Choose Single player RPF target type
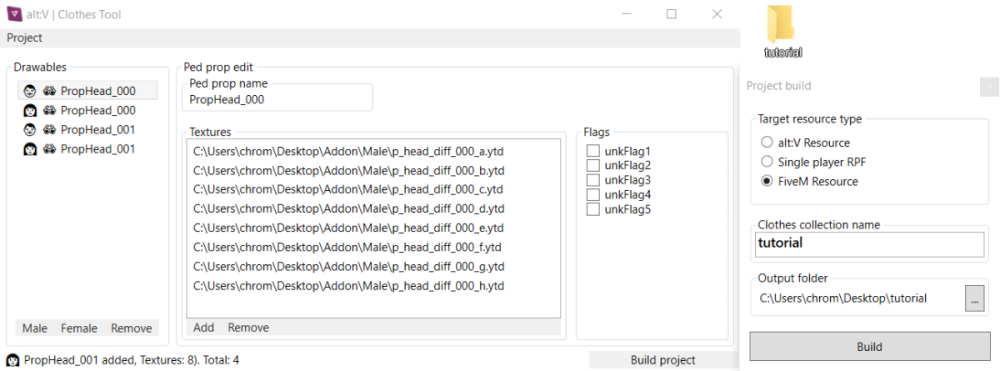Screen dimensions: 1000x371 767,162
